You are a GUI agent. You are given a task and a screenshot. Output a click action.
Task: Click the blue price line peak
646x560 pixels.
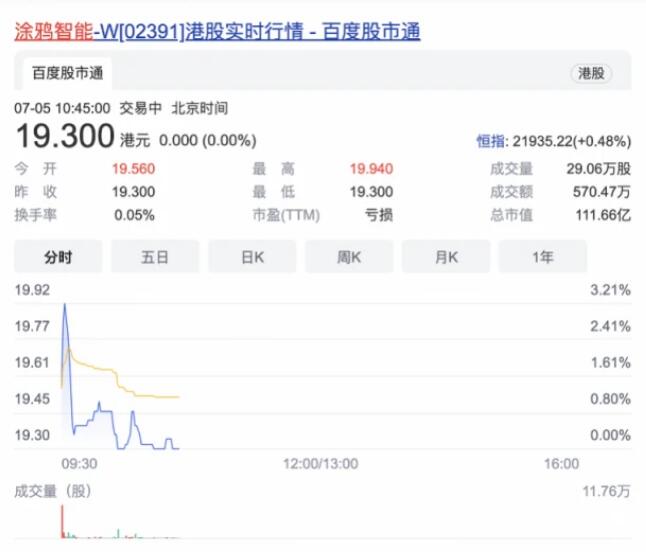click(65, 305)
